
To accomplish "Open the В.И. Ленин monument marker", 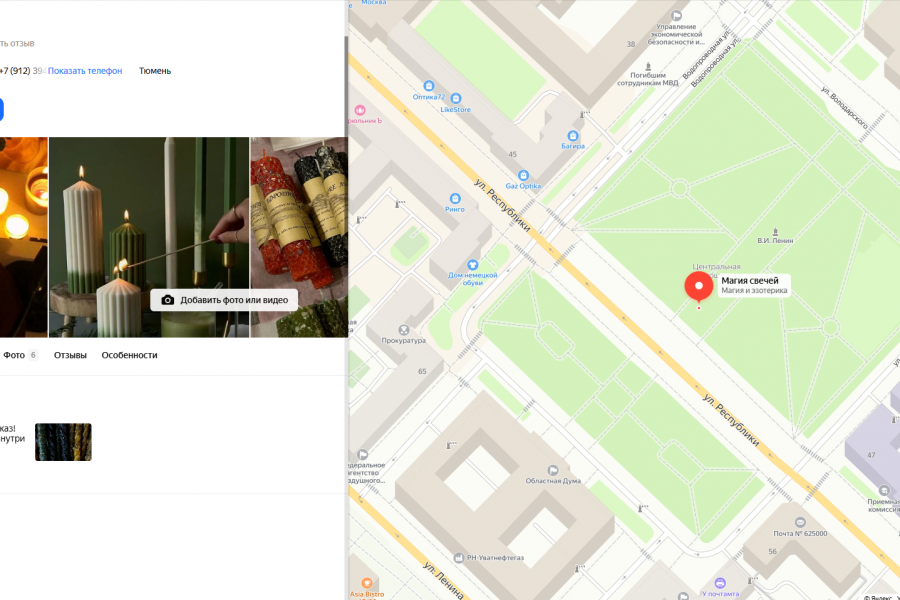I will (775, 231).
